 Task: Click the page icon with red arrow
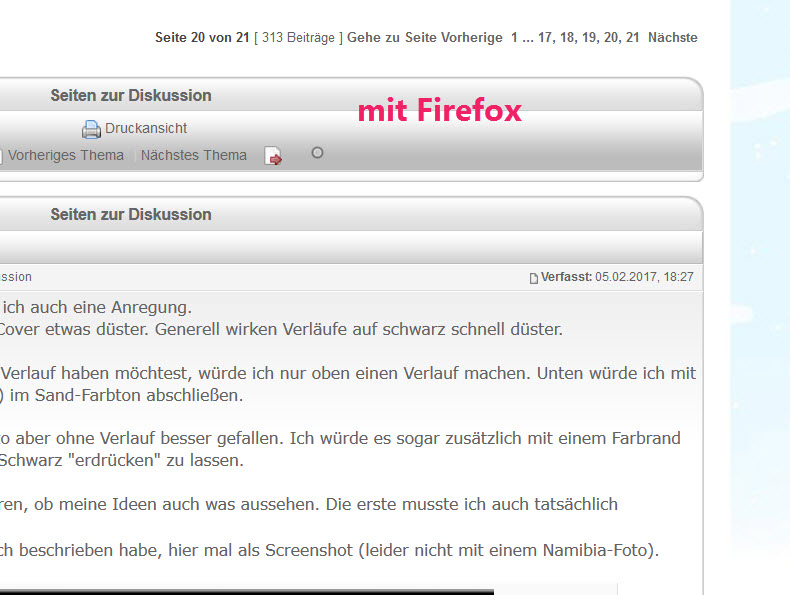pos(273,156)
